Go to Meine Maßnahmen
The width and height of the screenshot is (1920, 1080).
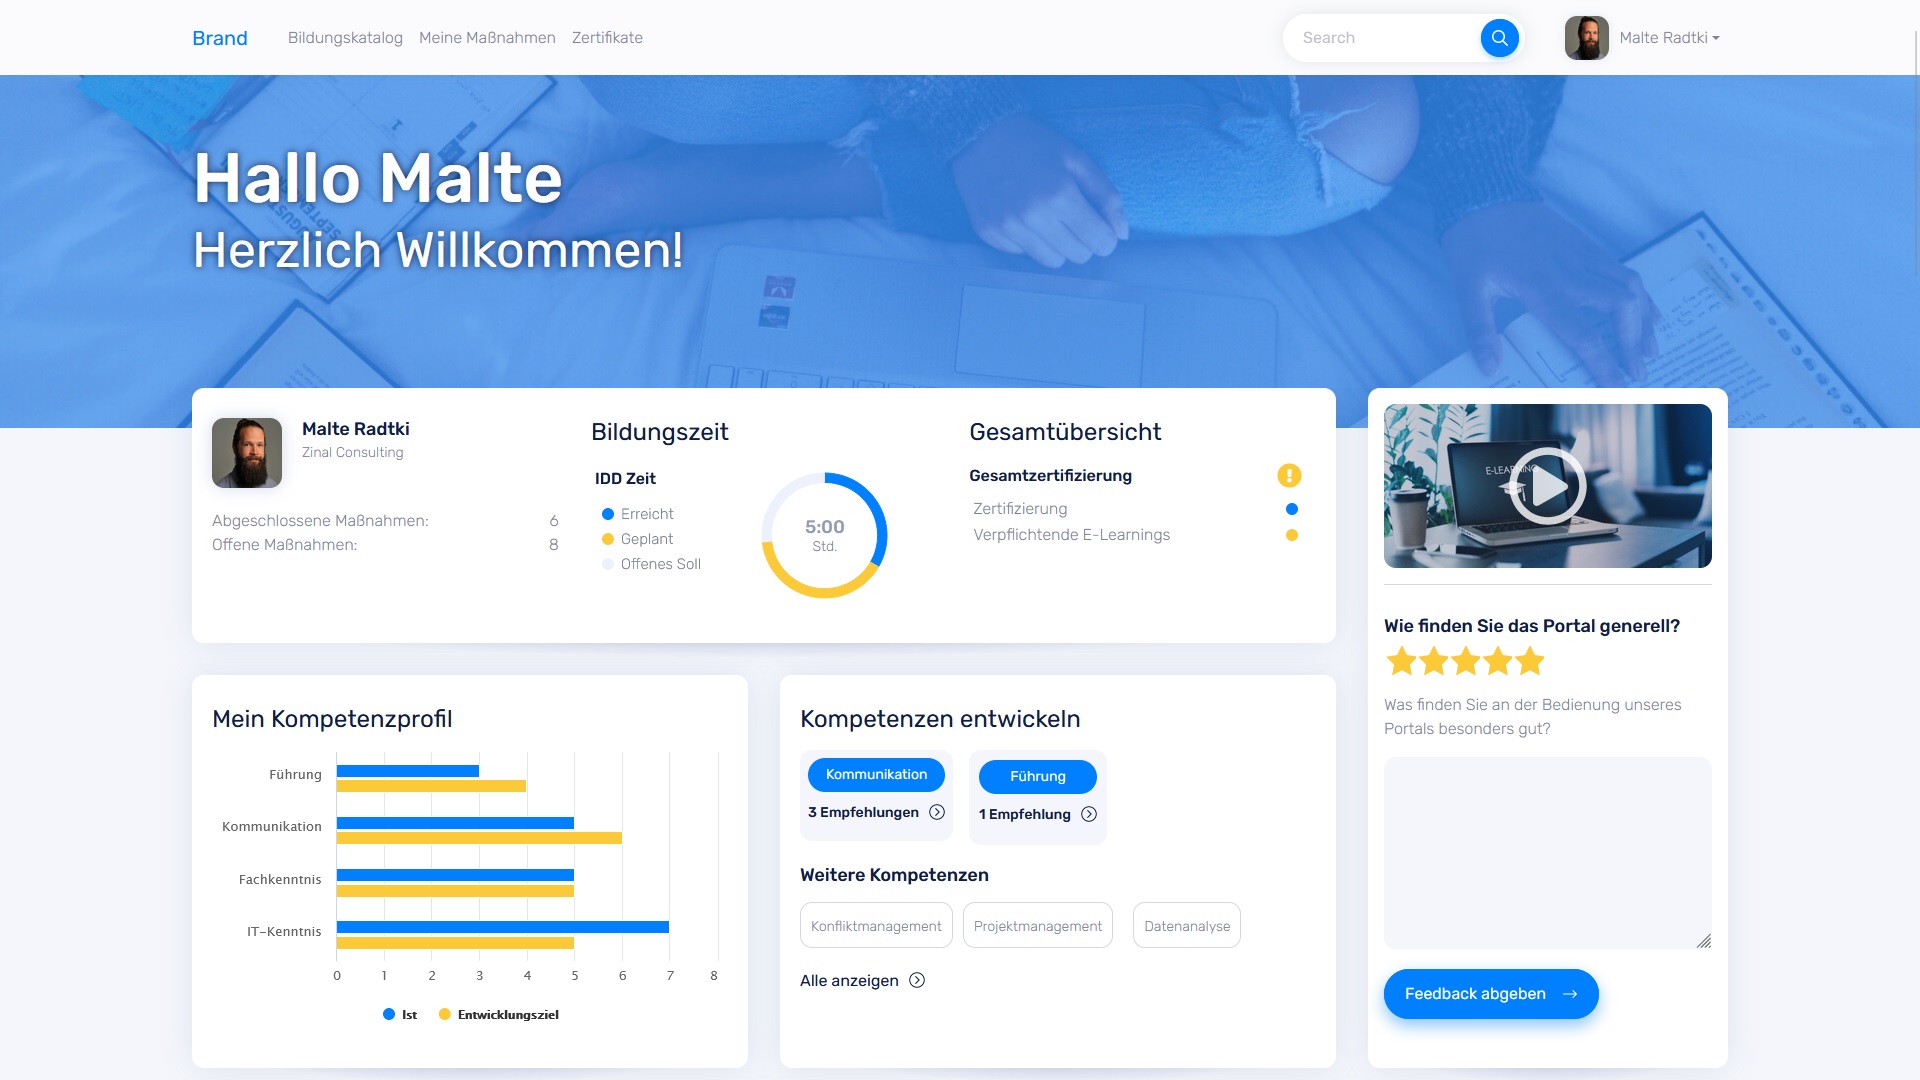click(487, 38)
